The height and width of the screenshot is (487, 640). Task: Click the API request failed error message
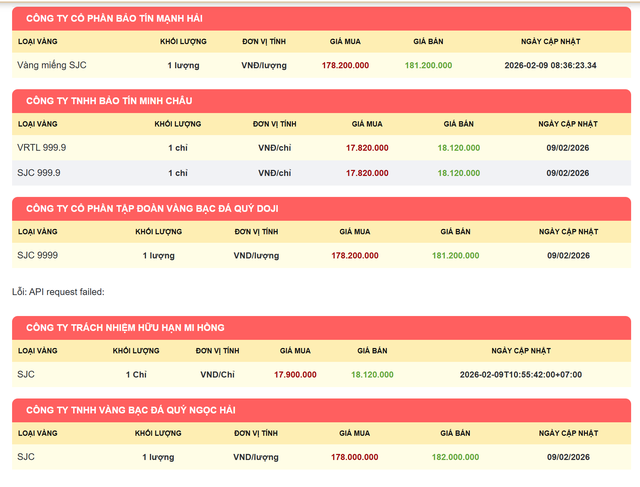58,292
